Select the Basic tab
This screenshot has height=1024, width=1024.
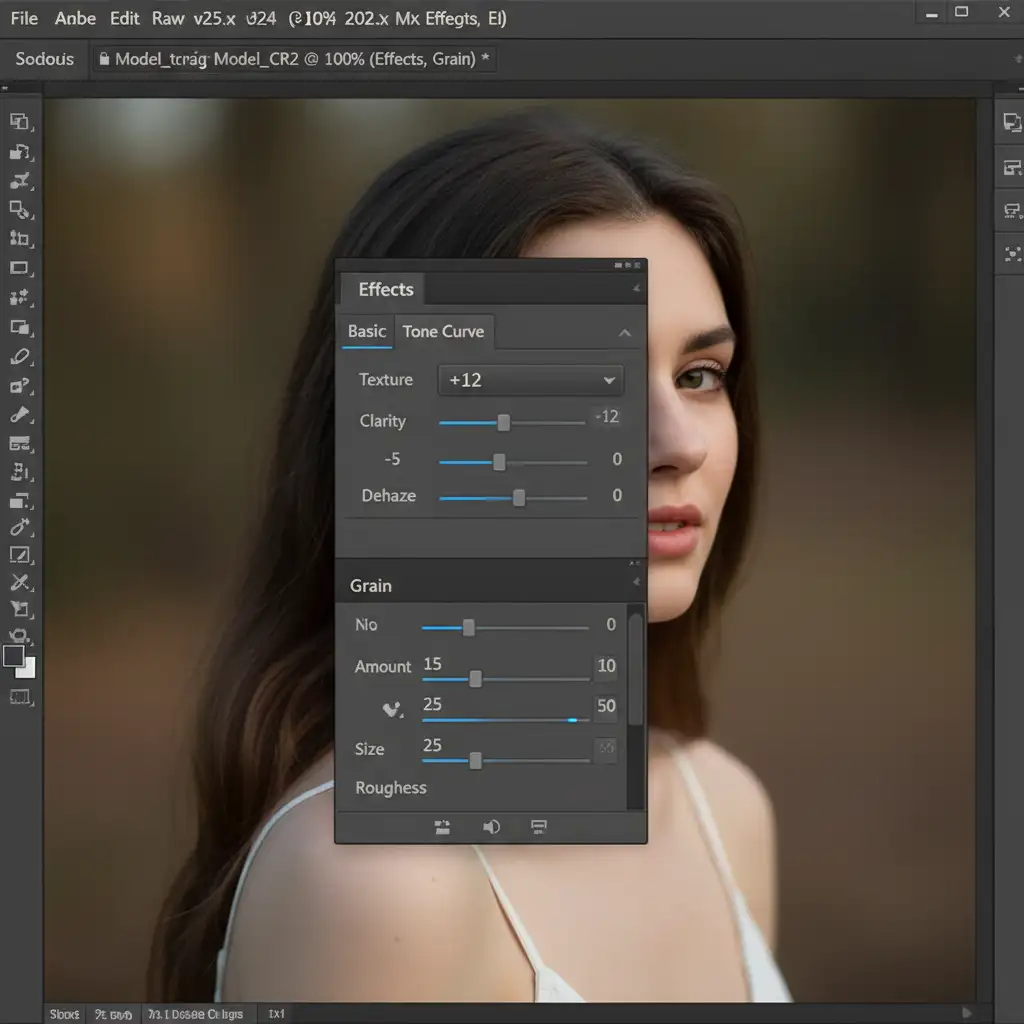coord(367,332)
